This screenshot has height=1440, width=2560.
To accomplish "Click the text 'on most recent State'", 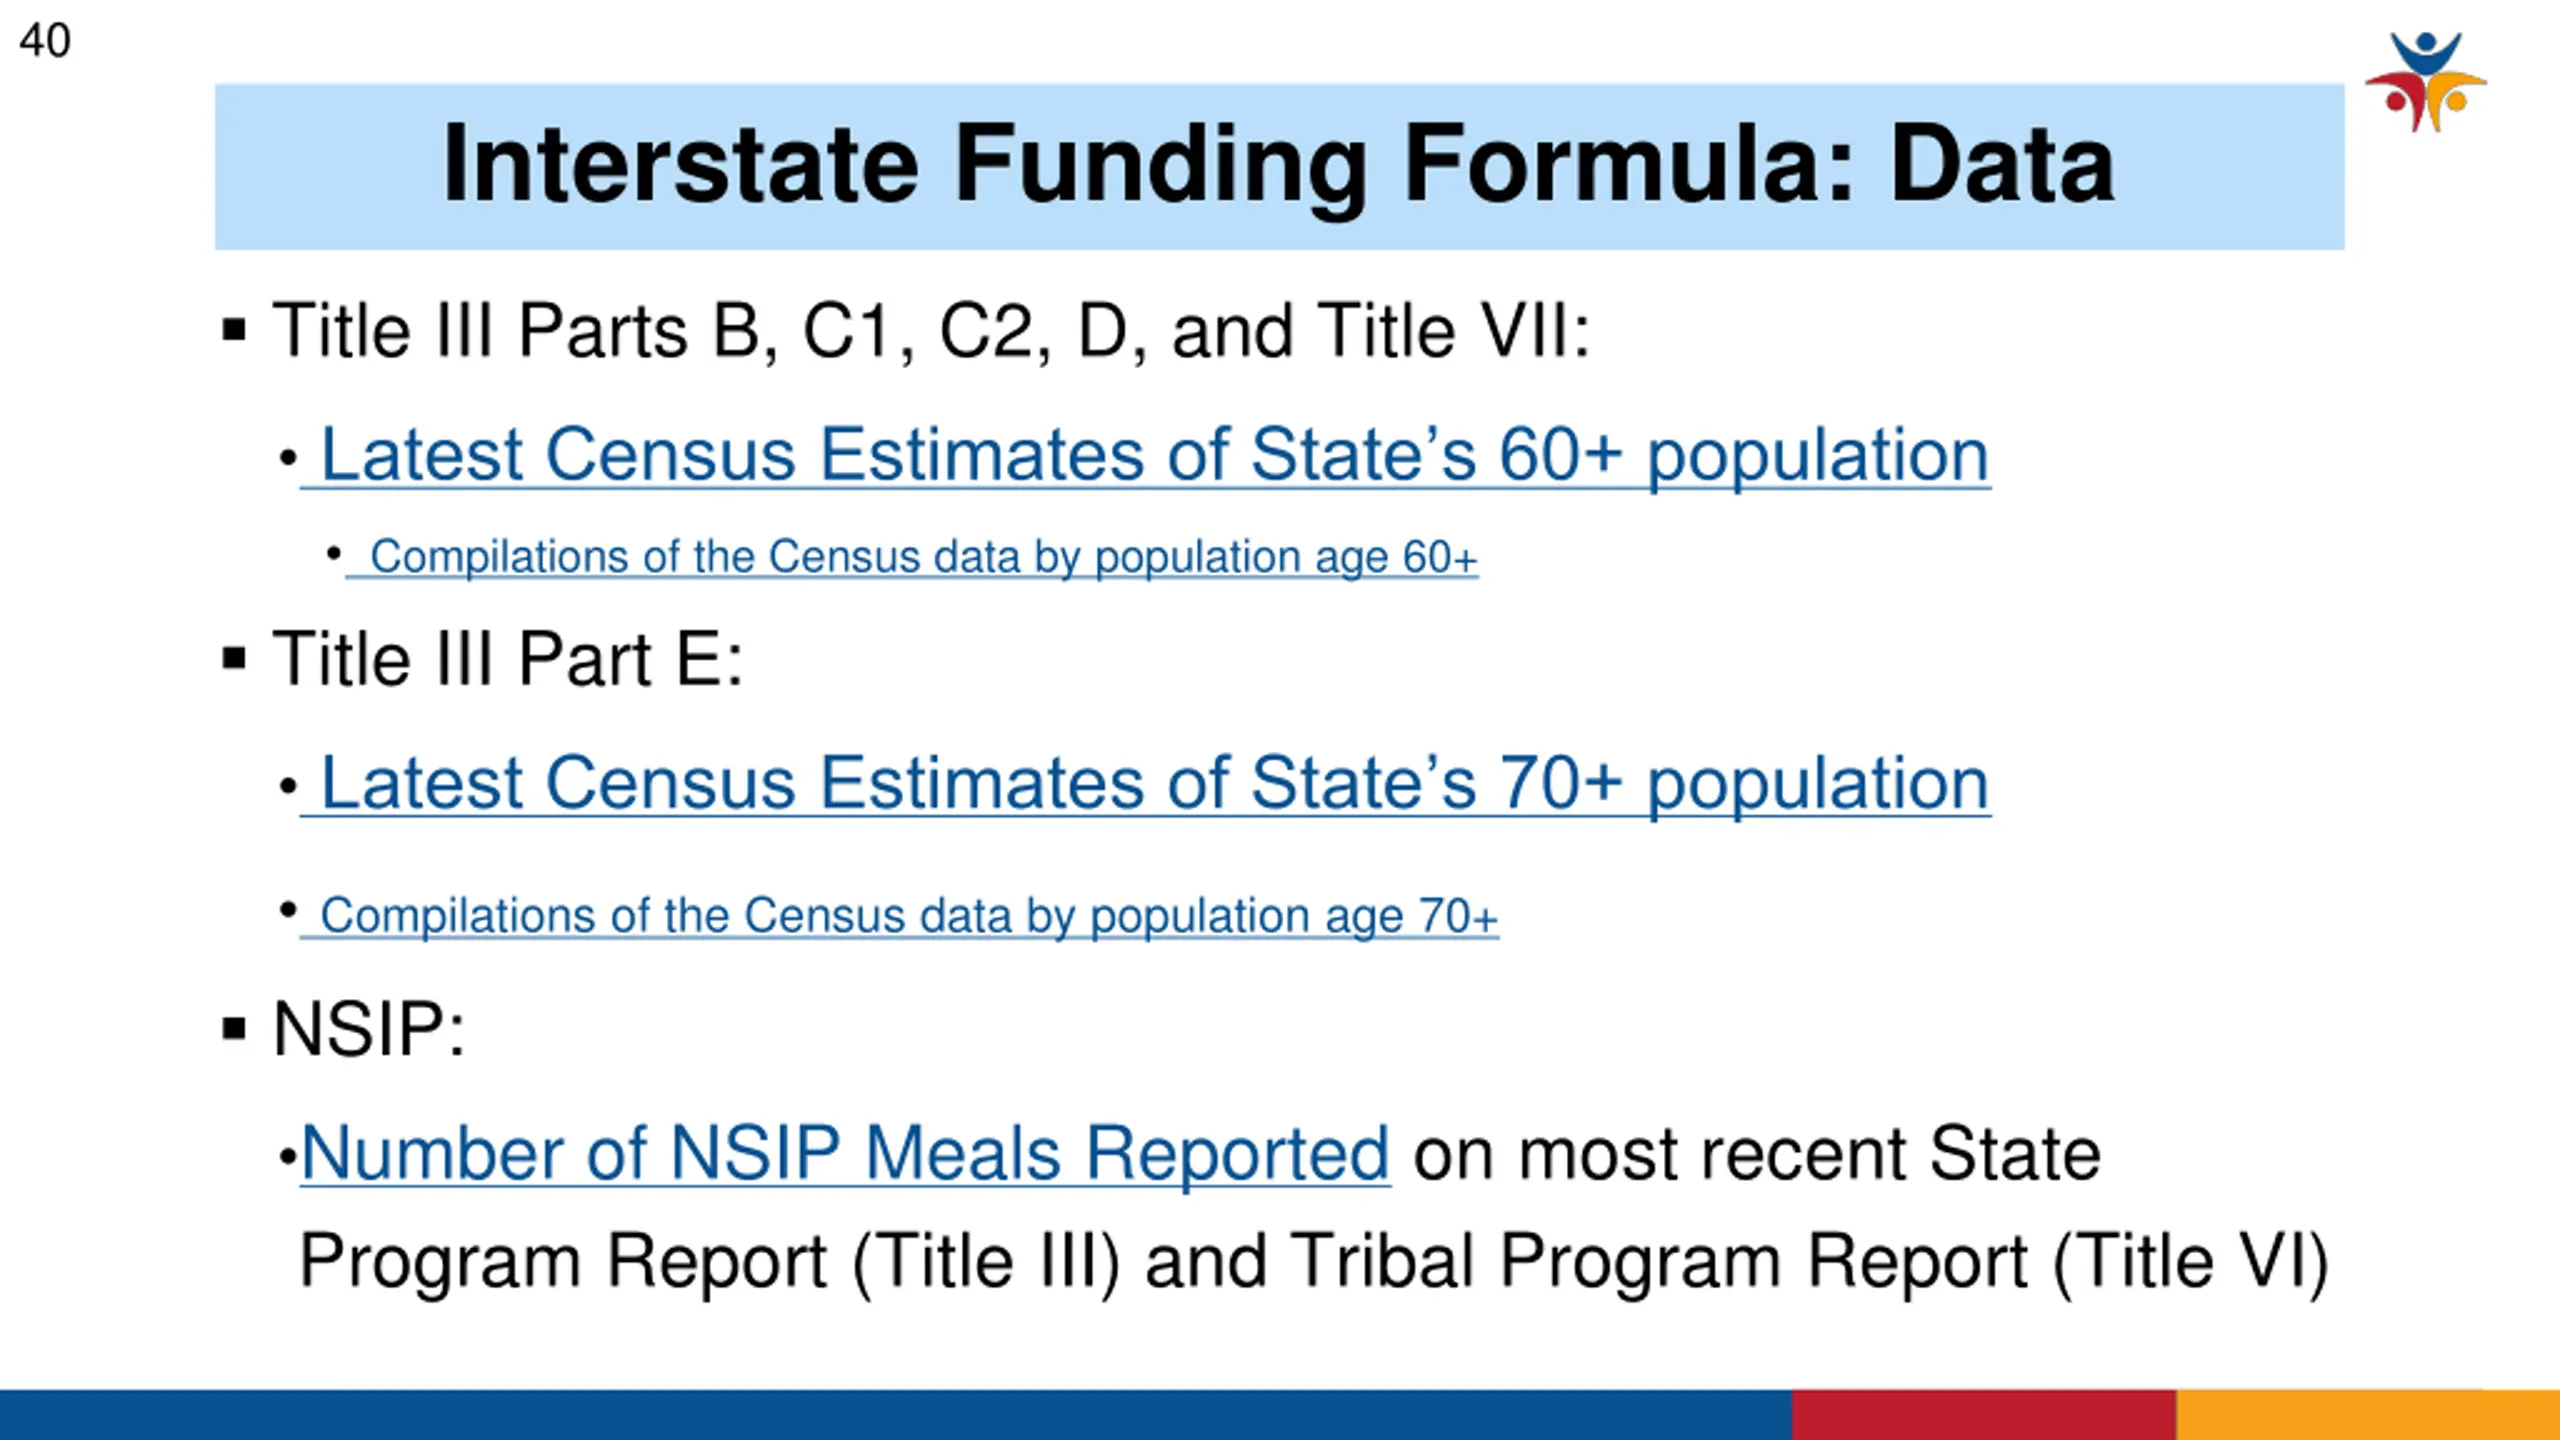I will coord(1757,1154).
